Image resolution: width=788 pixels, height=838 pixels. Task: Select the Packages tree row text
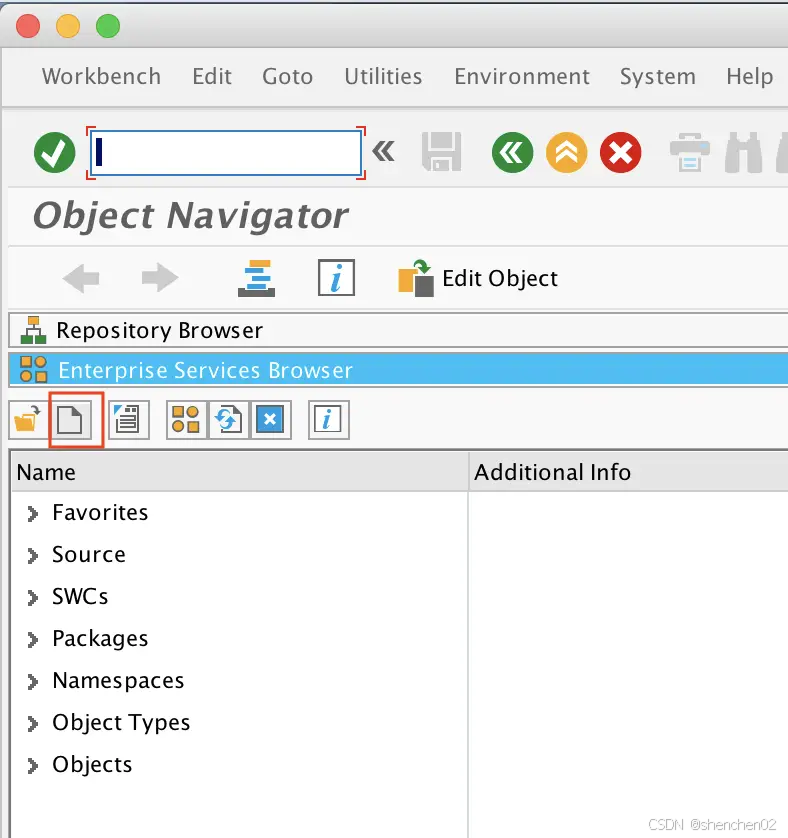tap(100, 639)
